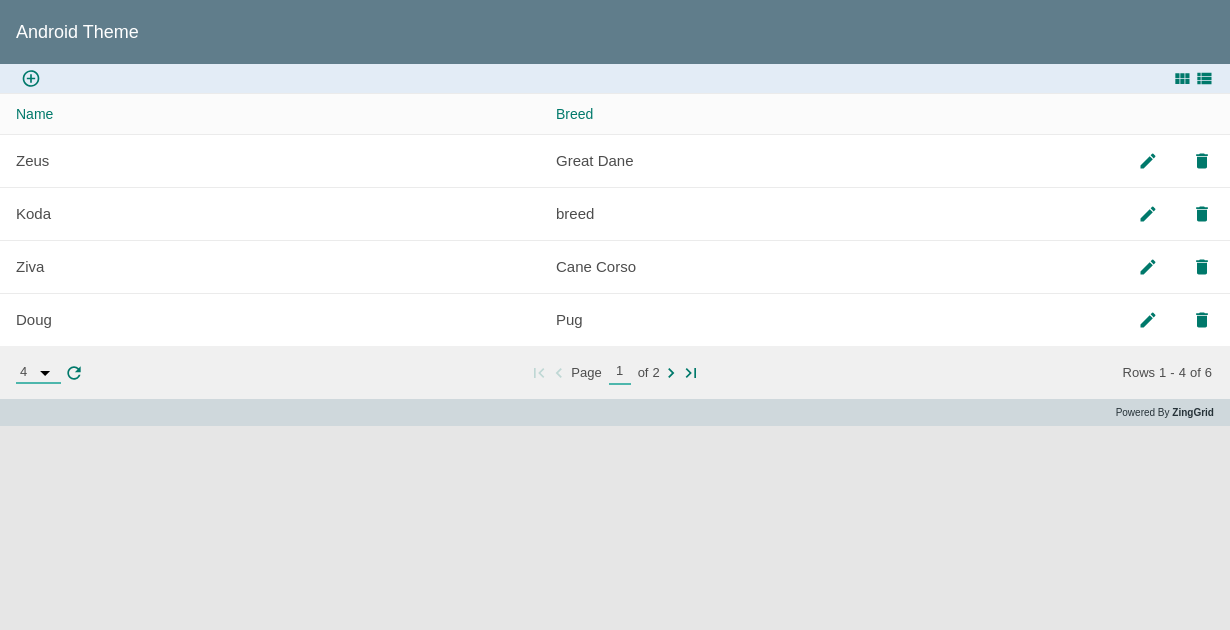Image resolution: width=1230 pixels, height=630 pixels.
Task: Delete Koda using the trash icon
Action: pyautogui.click(x=1202, y=214)
